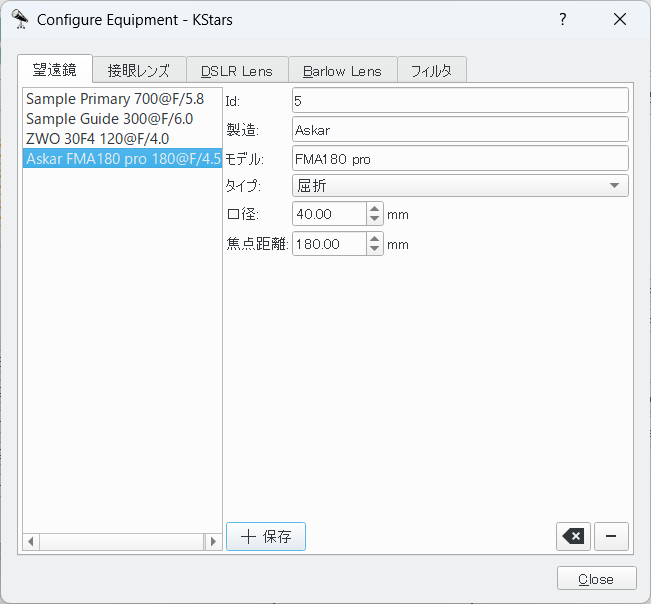Select ZWO 30F4 120@F/4.0 telescope entry
651x604 pixels.
98,138
